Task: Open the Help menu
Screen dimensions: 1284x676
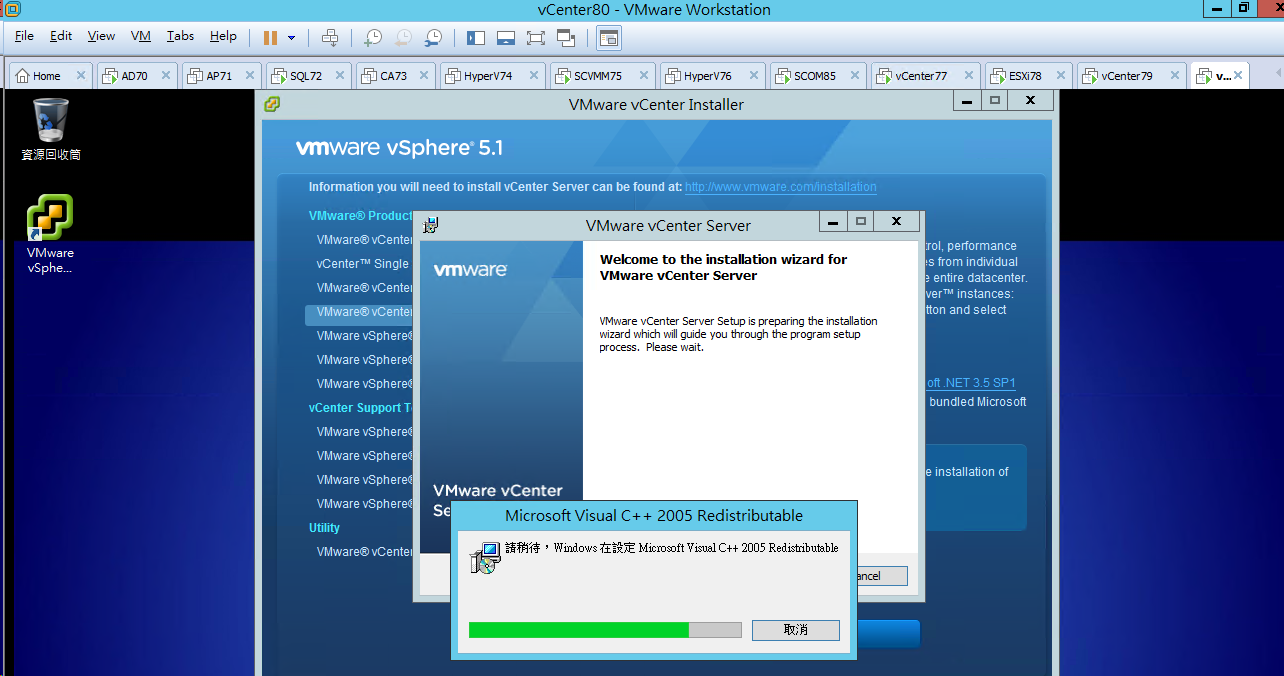Action: click(x=223, y=36)
